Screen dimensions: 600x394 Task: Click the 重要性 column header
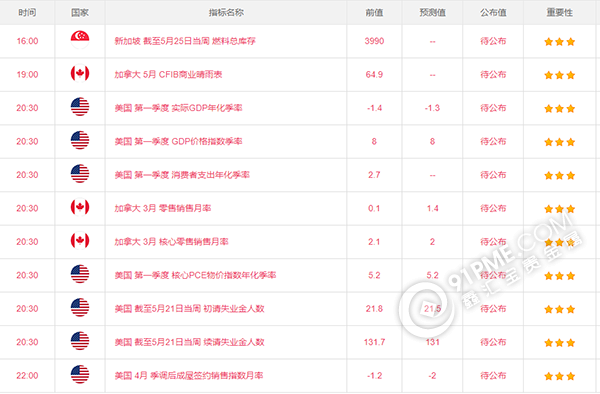(x=559, y=13)
